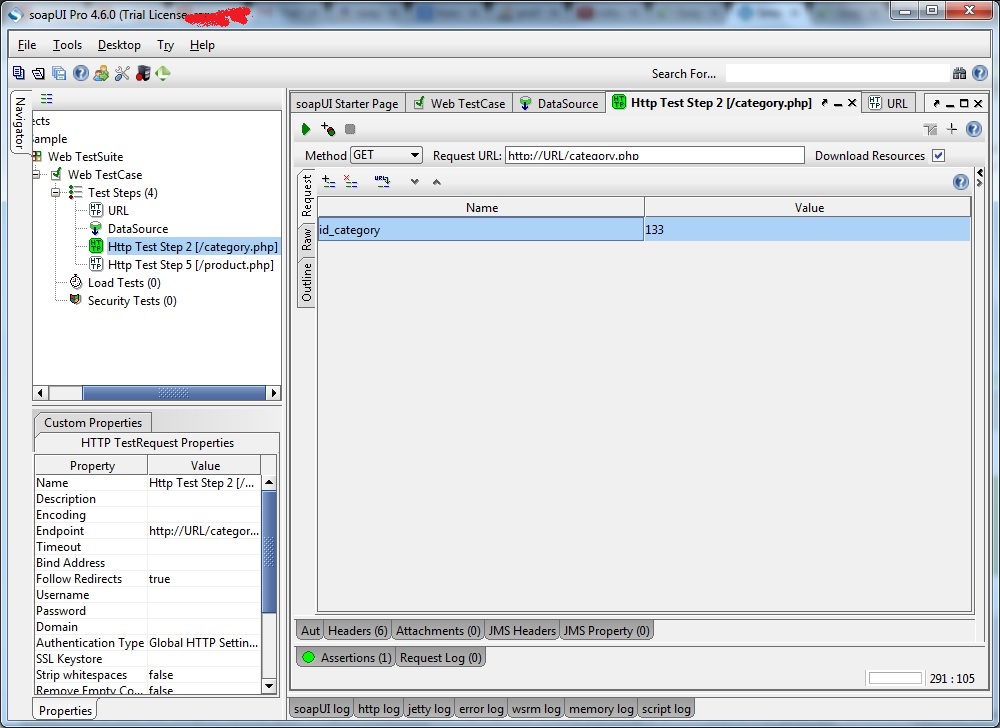Switch to the DataSource editor tab
Screen dimensions: 1000x728
click(x=559, y=103)
